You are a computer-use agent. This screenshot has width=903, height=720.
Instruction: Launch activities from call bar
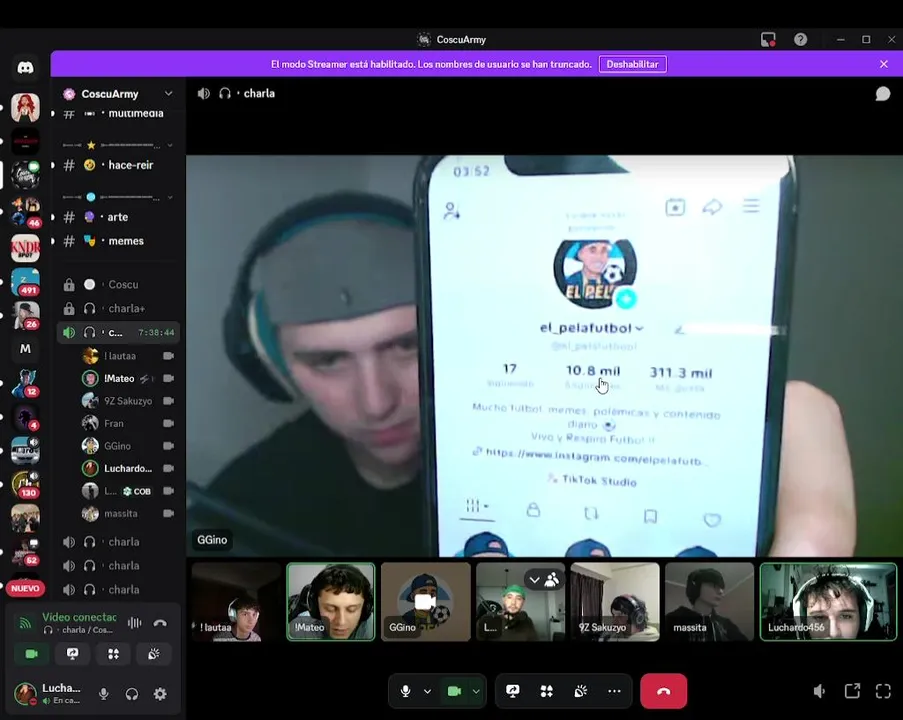[x=547, y=691]
